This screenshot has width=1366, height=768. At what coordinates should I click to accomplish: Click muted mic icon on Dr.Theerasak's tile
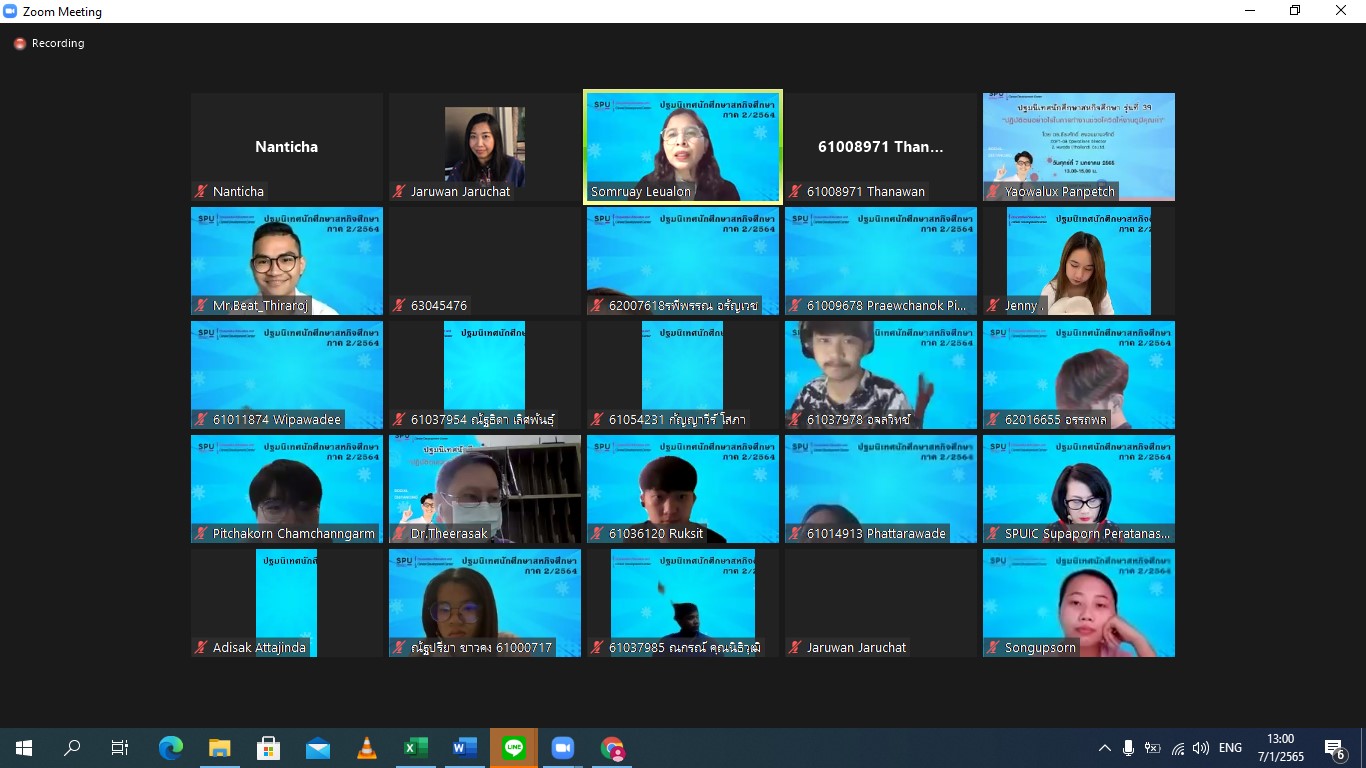pyautogui.click(x=400, y=533)
